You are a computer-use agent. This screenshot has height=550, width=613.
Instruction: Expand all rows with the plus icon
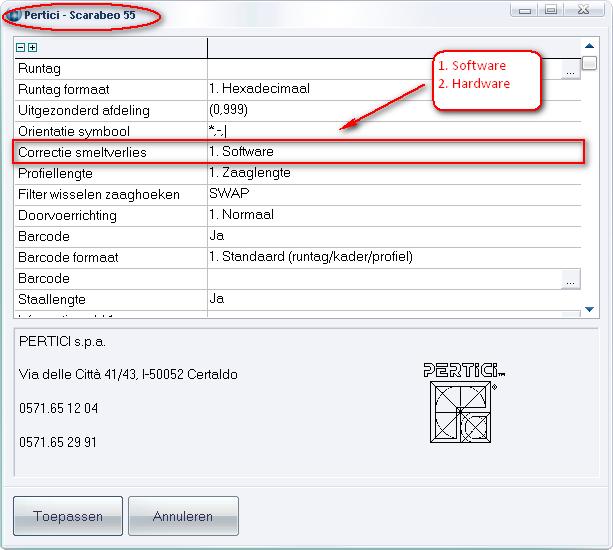[33, 48]
